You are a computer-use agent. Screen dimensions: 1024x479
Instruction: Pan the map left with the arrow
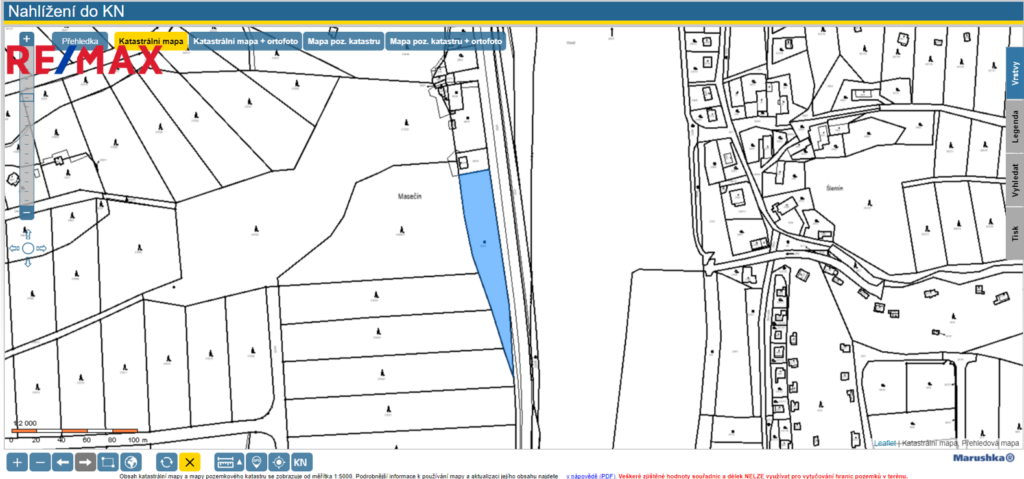14,248
